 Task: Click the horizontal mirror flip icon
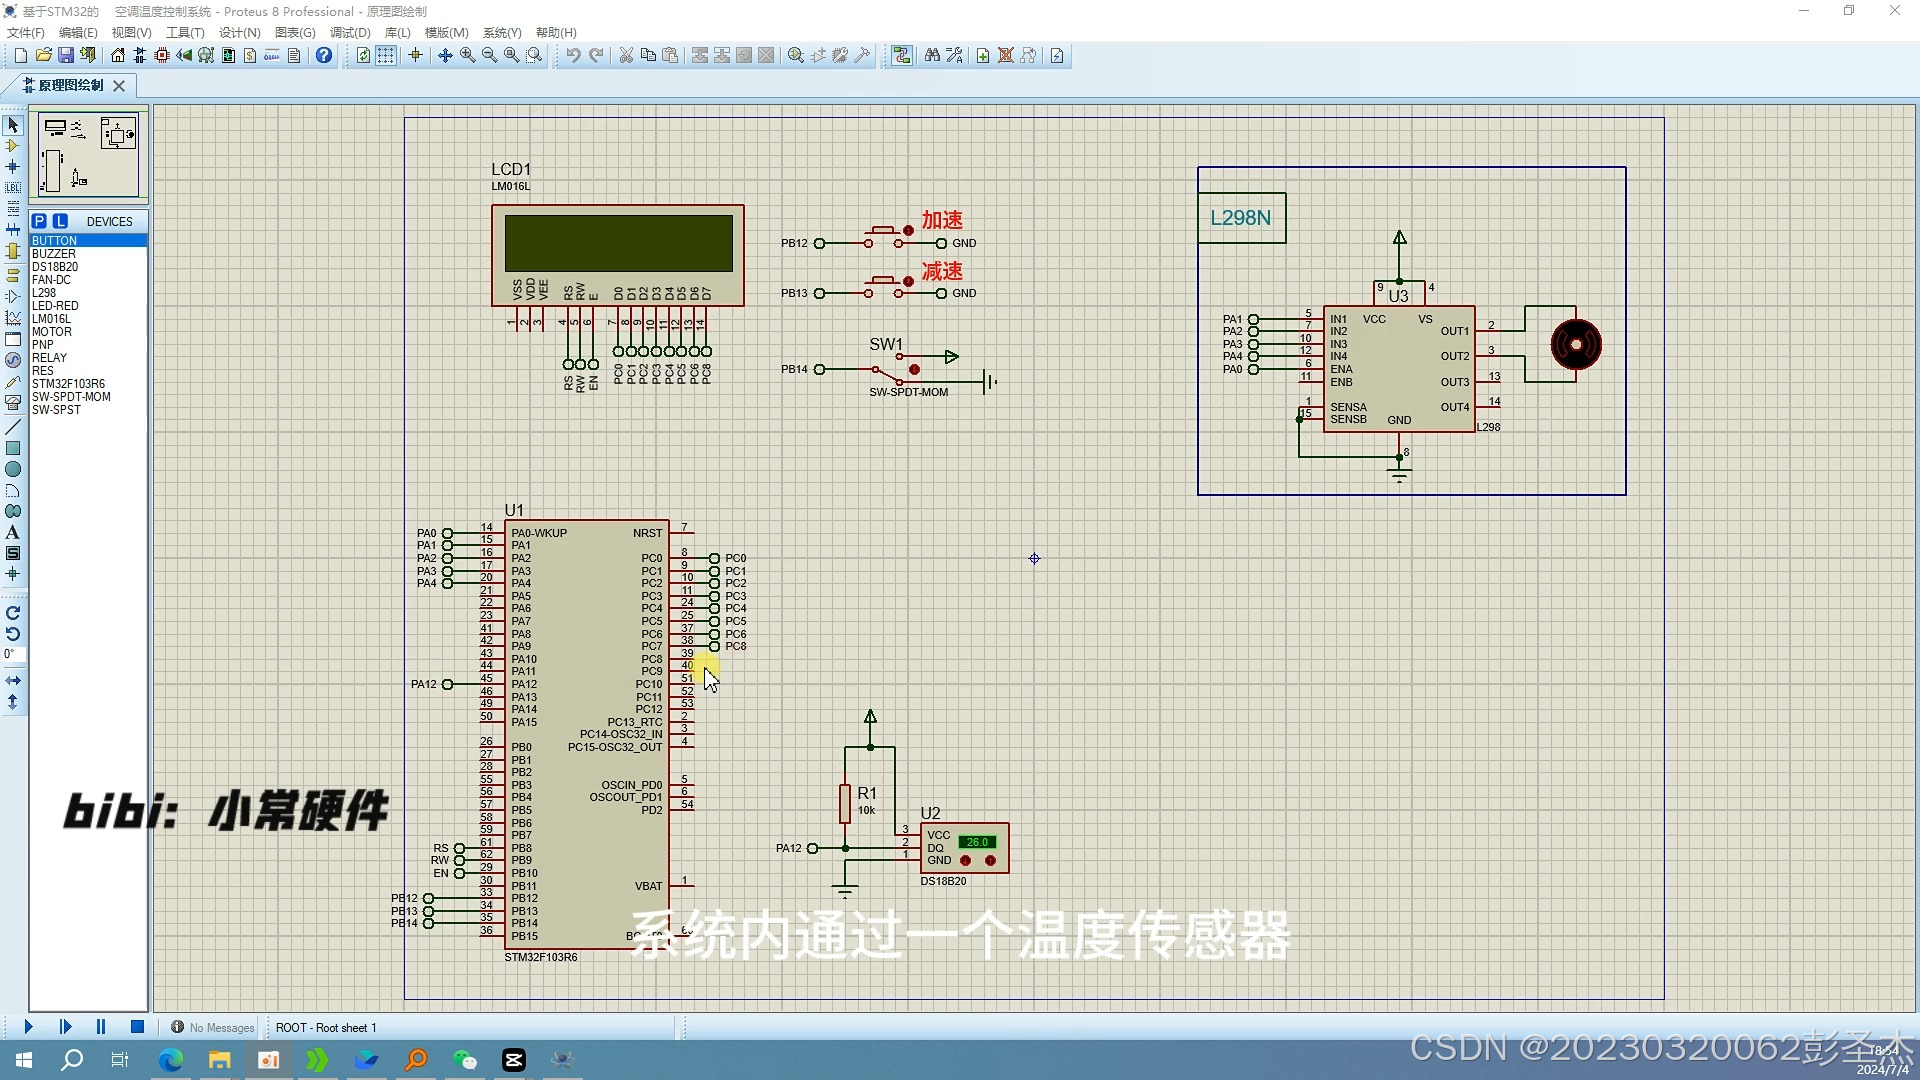pyautogui.click(x=13, y=681)
